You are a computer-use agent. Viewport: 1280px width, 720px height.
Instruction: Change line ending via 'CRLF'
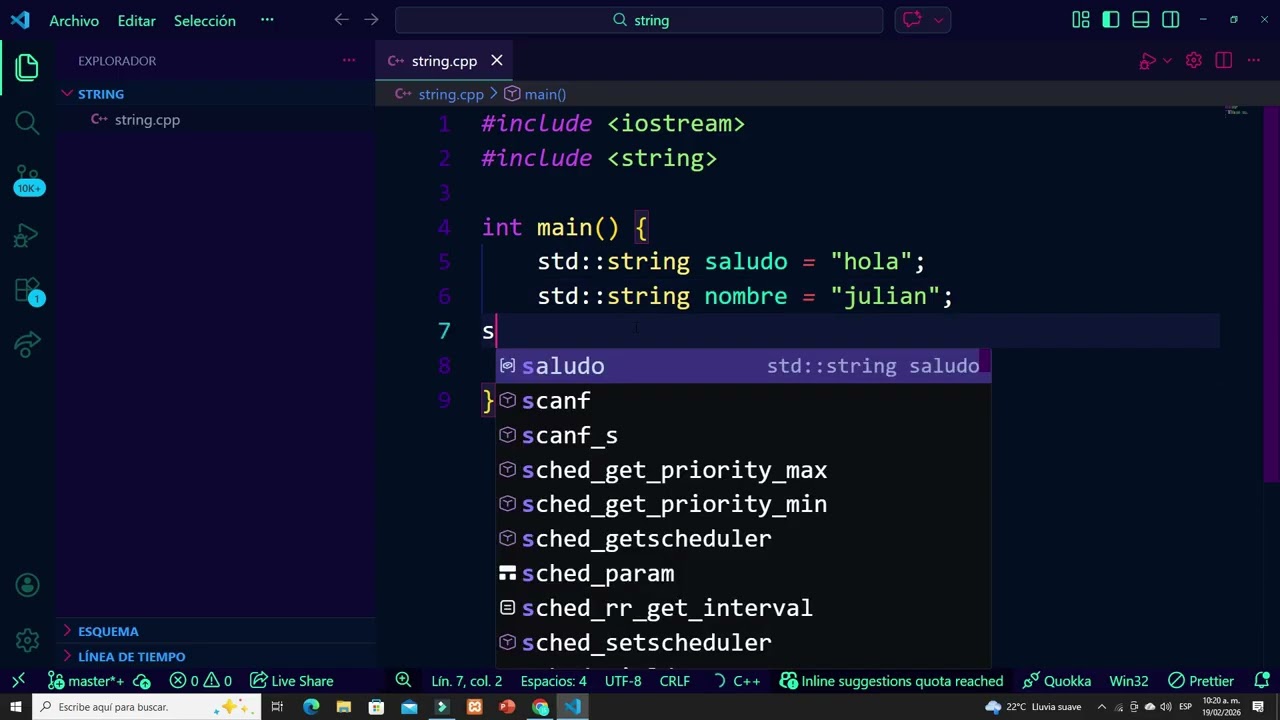click(674, 681)
